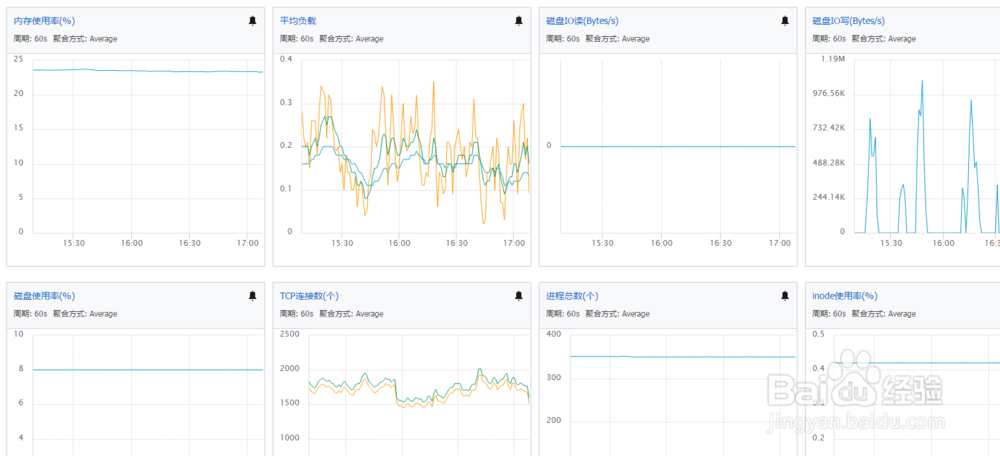
Task: Click the 磁盘使用率(%) title
Action: (x=44, y=296)
